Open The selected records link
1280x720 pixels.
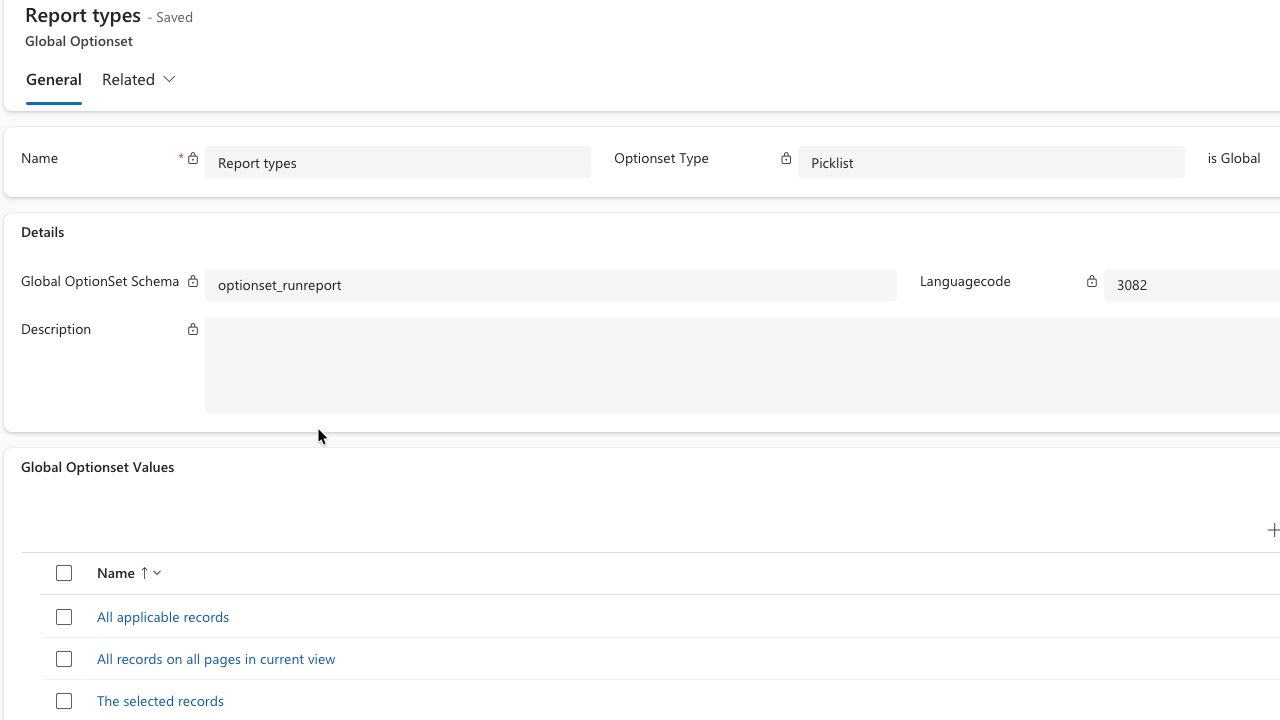click(x=160, y=701)
